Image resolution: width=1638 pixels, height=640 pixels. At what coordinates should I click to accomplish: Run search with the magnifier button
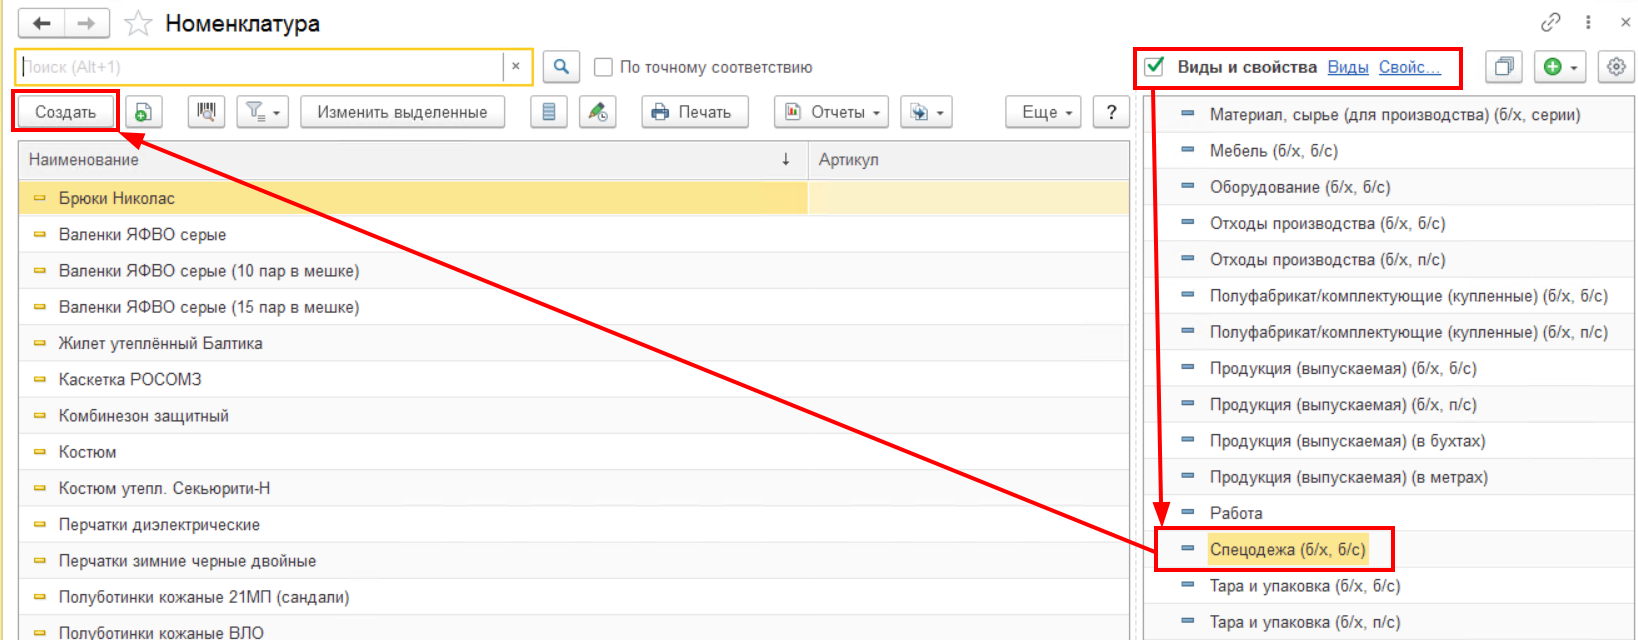(561, 67)
